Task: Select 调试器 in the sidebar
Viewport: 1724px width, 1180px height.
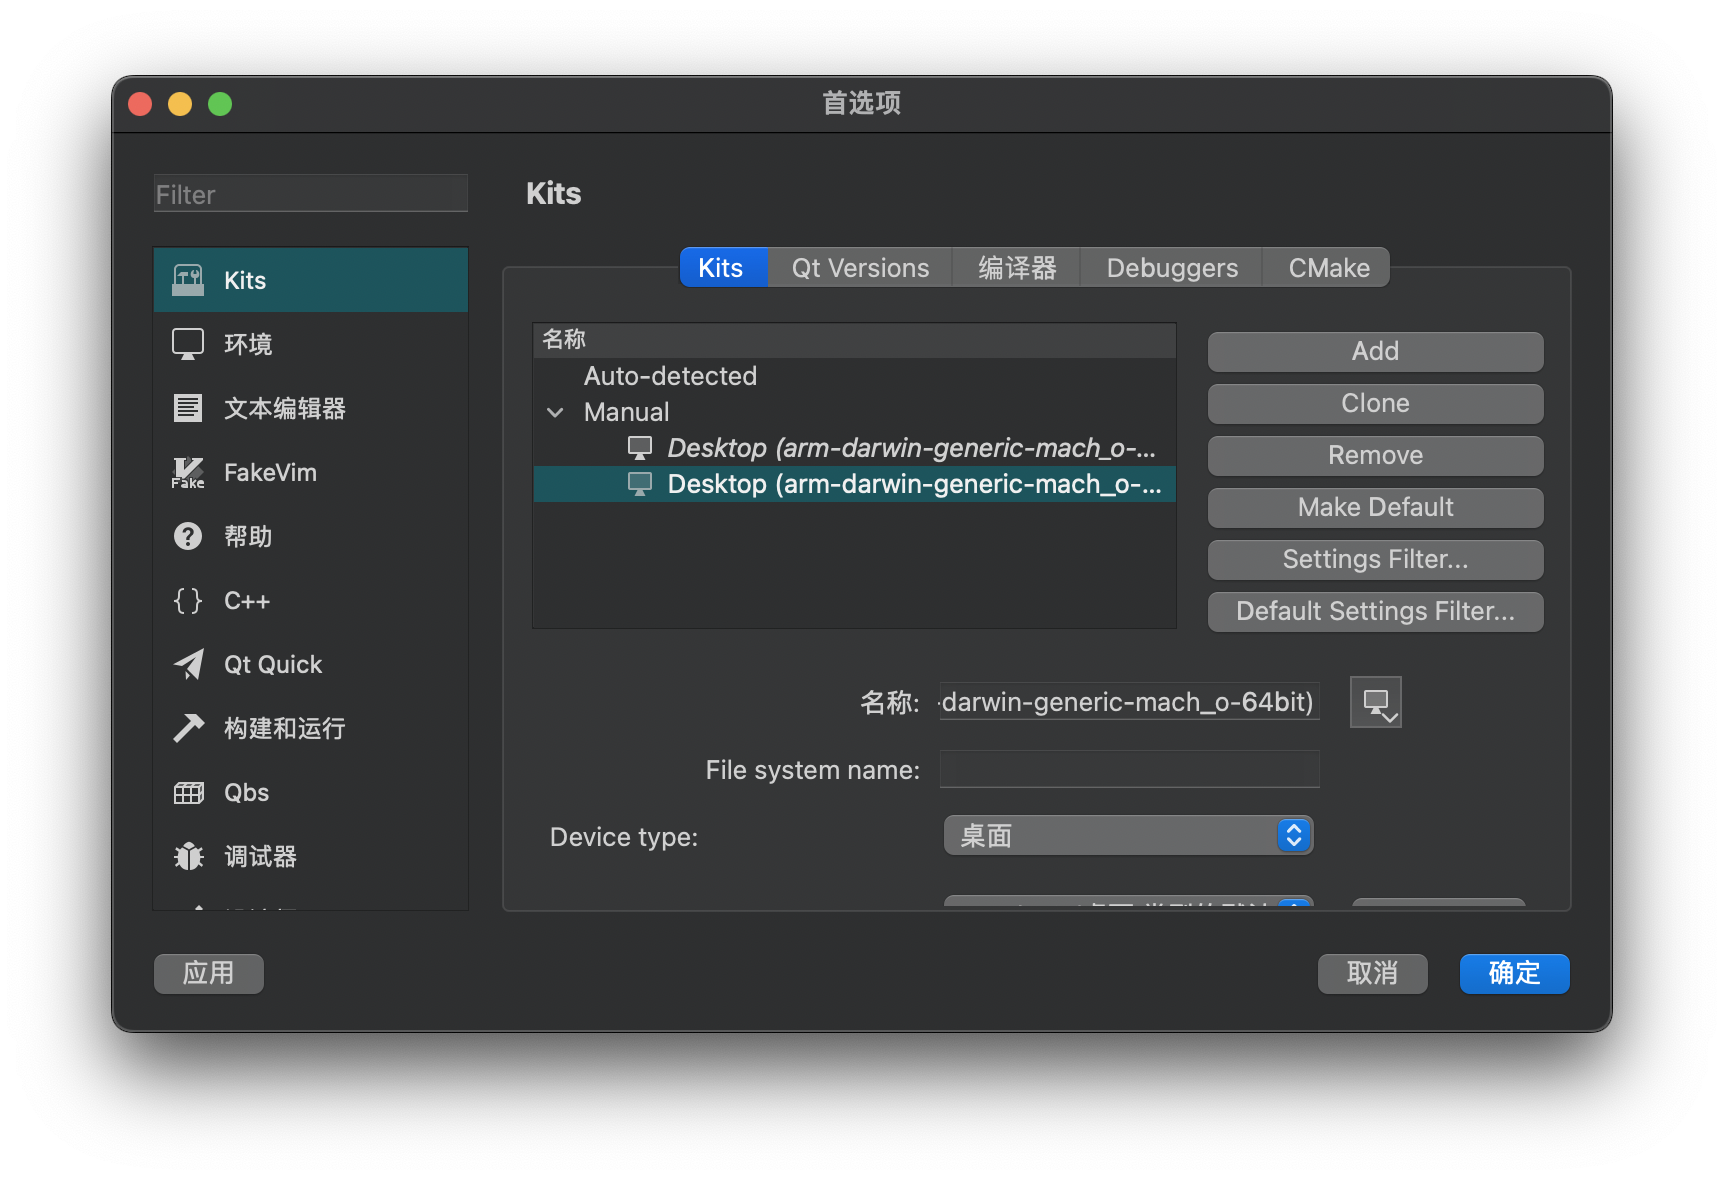Action: pyautogui.click(x=311, y=856)
